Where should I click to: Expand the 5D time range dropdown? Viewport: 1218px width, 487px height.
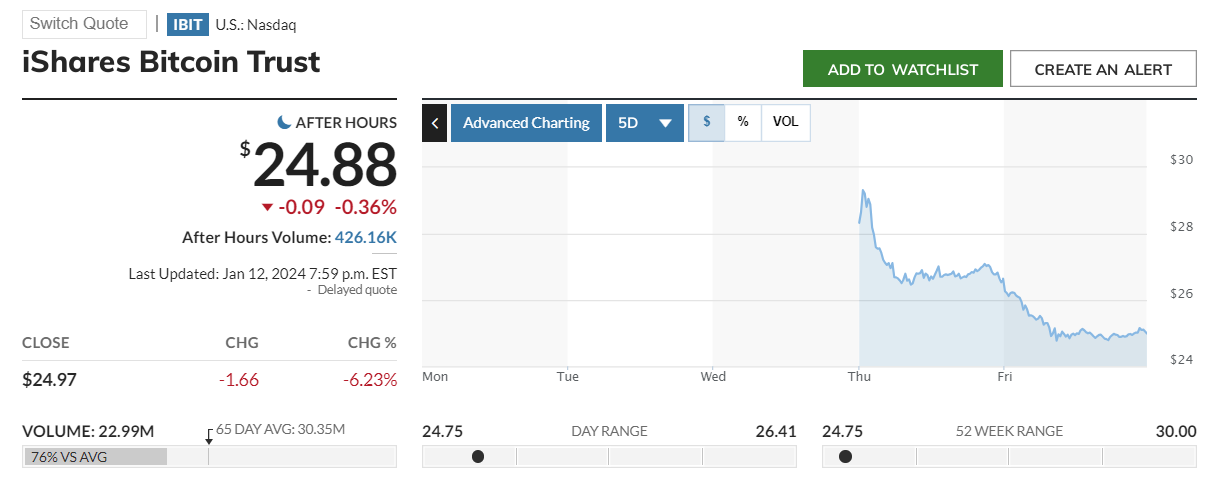[x=645, y=123]
